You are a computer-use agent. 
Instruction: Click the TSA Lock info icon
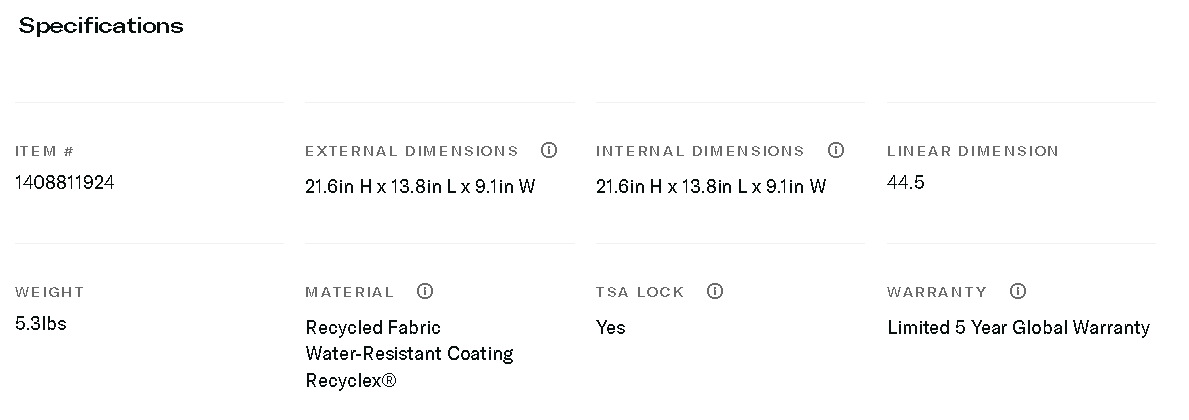pyautogui.click(x=715, y=291)
